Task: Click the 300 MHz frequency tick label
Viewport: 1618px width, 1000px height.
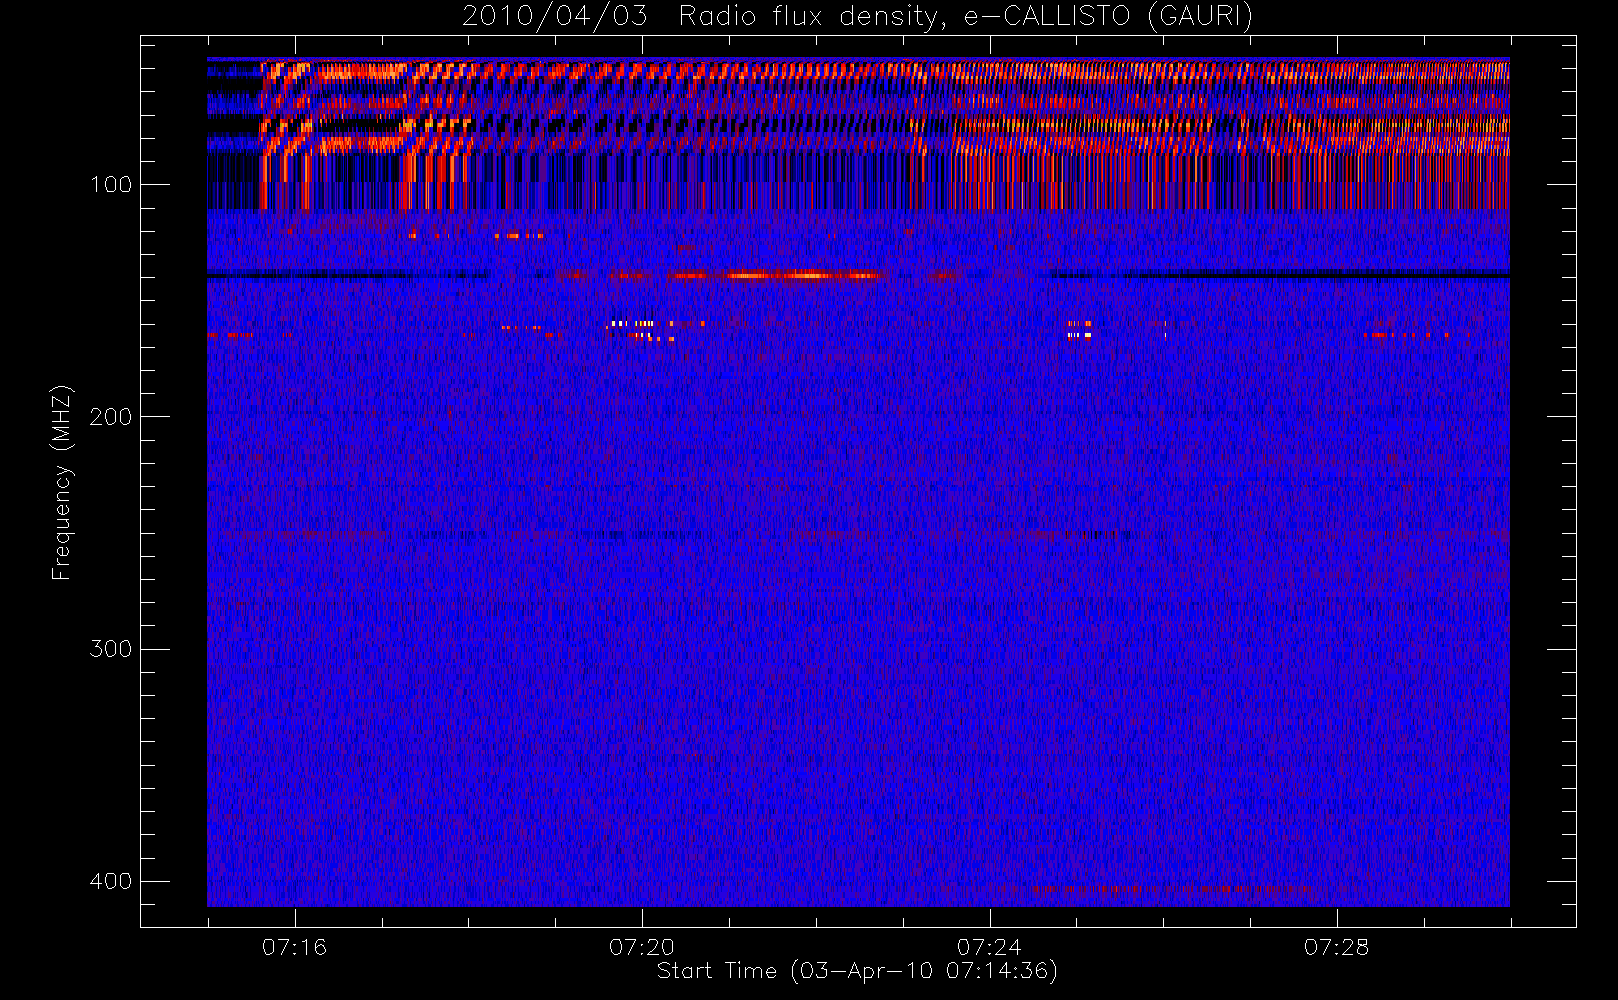Action: point(110,649)
